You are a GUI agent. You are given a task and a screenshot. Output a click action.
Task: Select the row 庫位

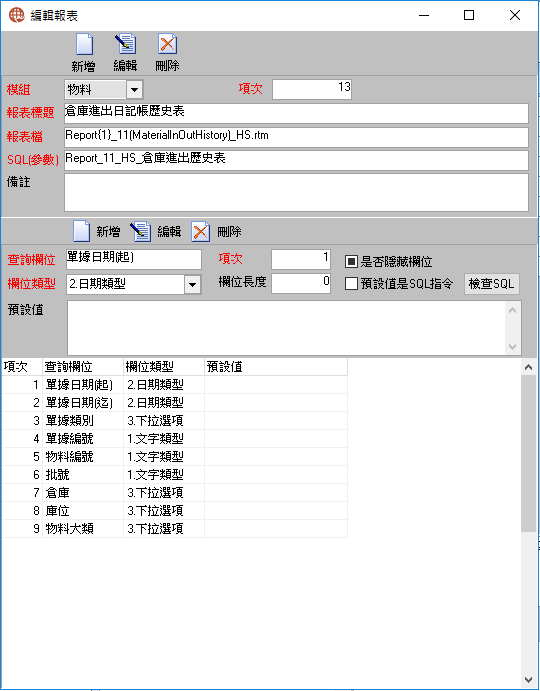(x=175, y=511)
